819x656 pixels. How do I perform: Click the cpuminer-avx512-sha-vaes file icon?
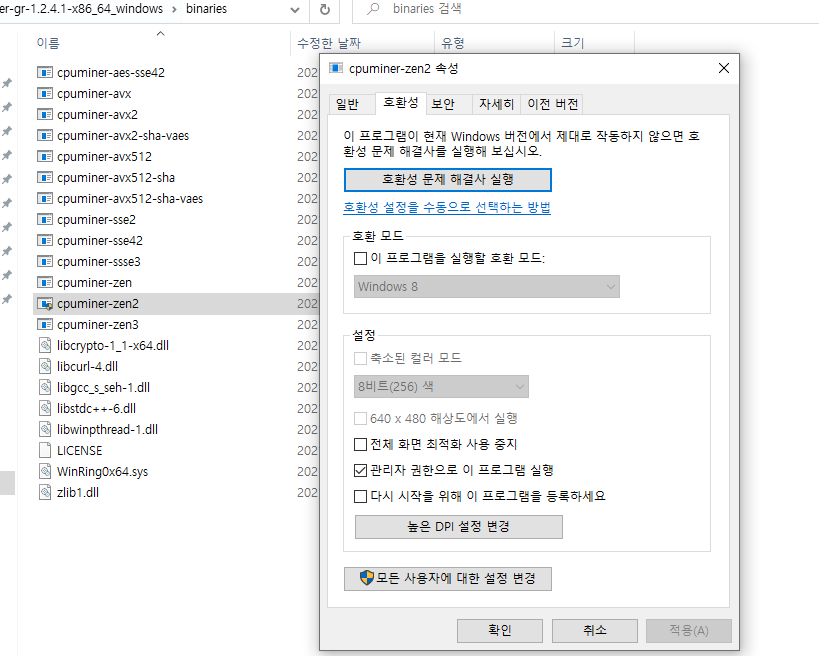[x=45, y=198]
